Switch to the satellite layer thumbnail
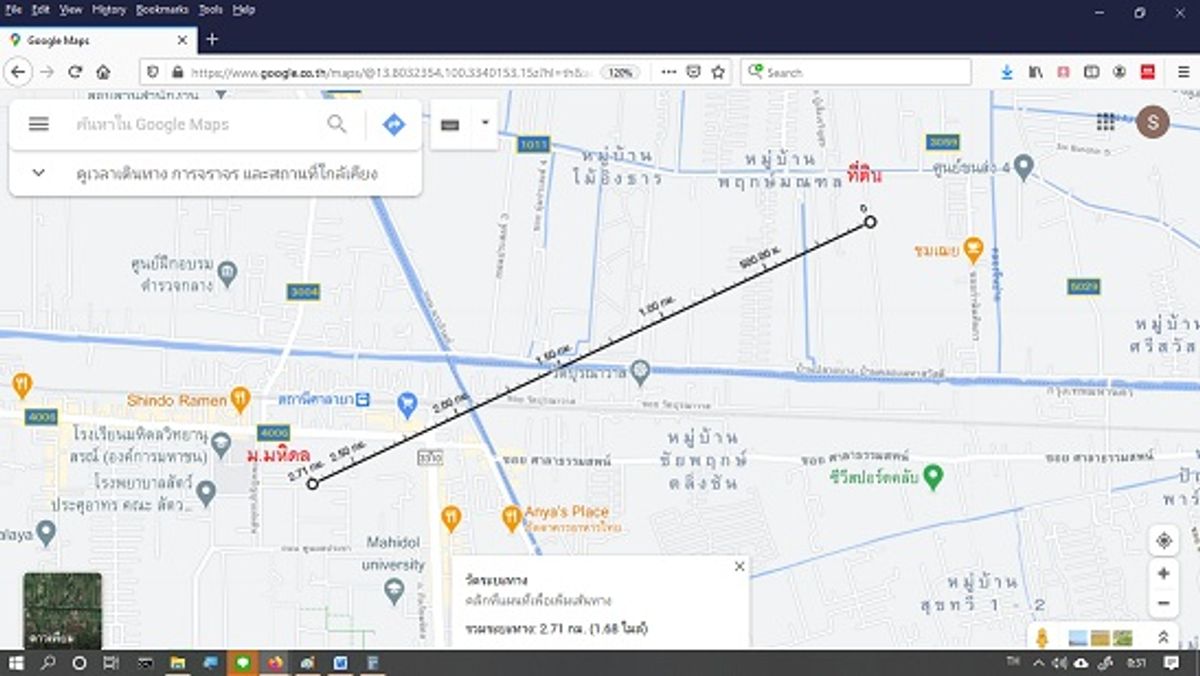Viewport: 1200px width, 676px height. (62, 610)
